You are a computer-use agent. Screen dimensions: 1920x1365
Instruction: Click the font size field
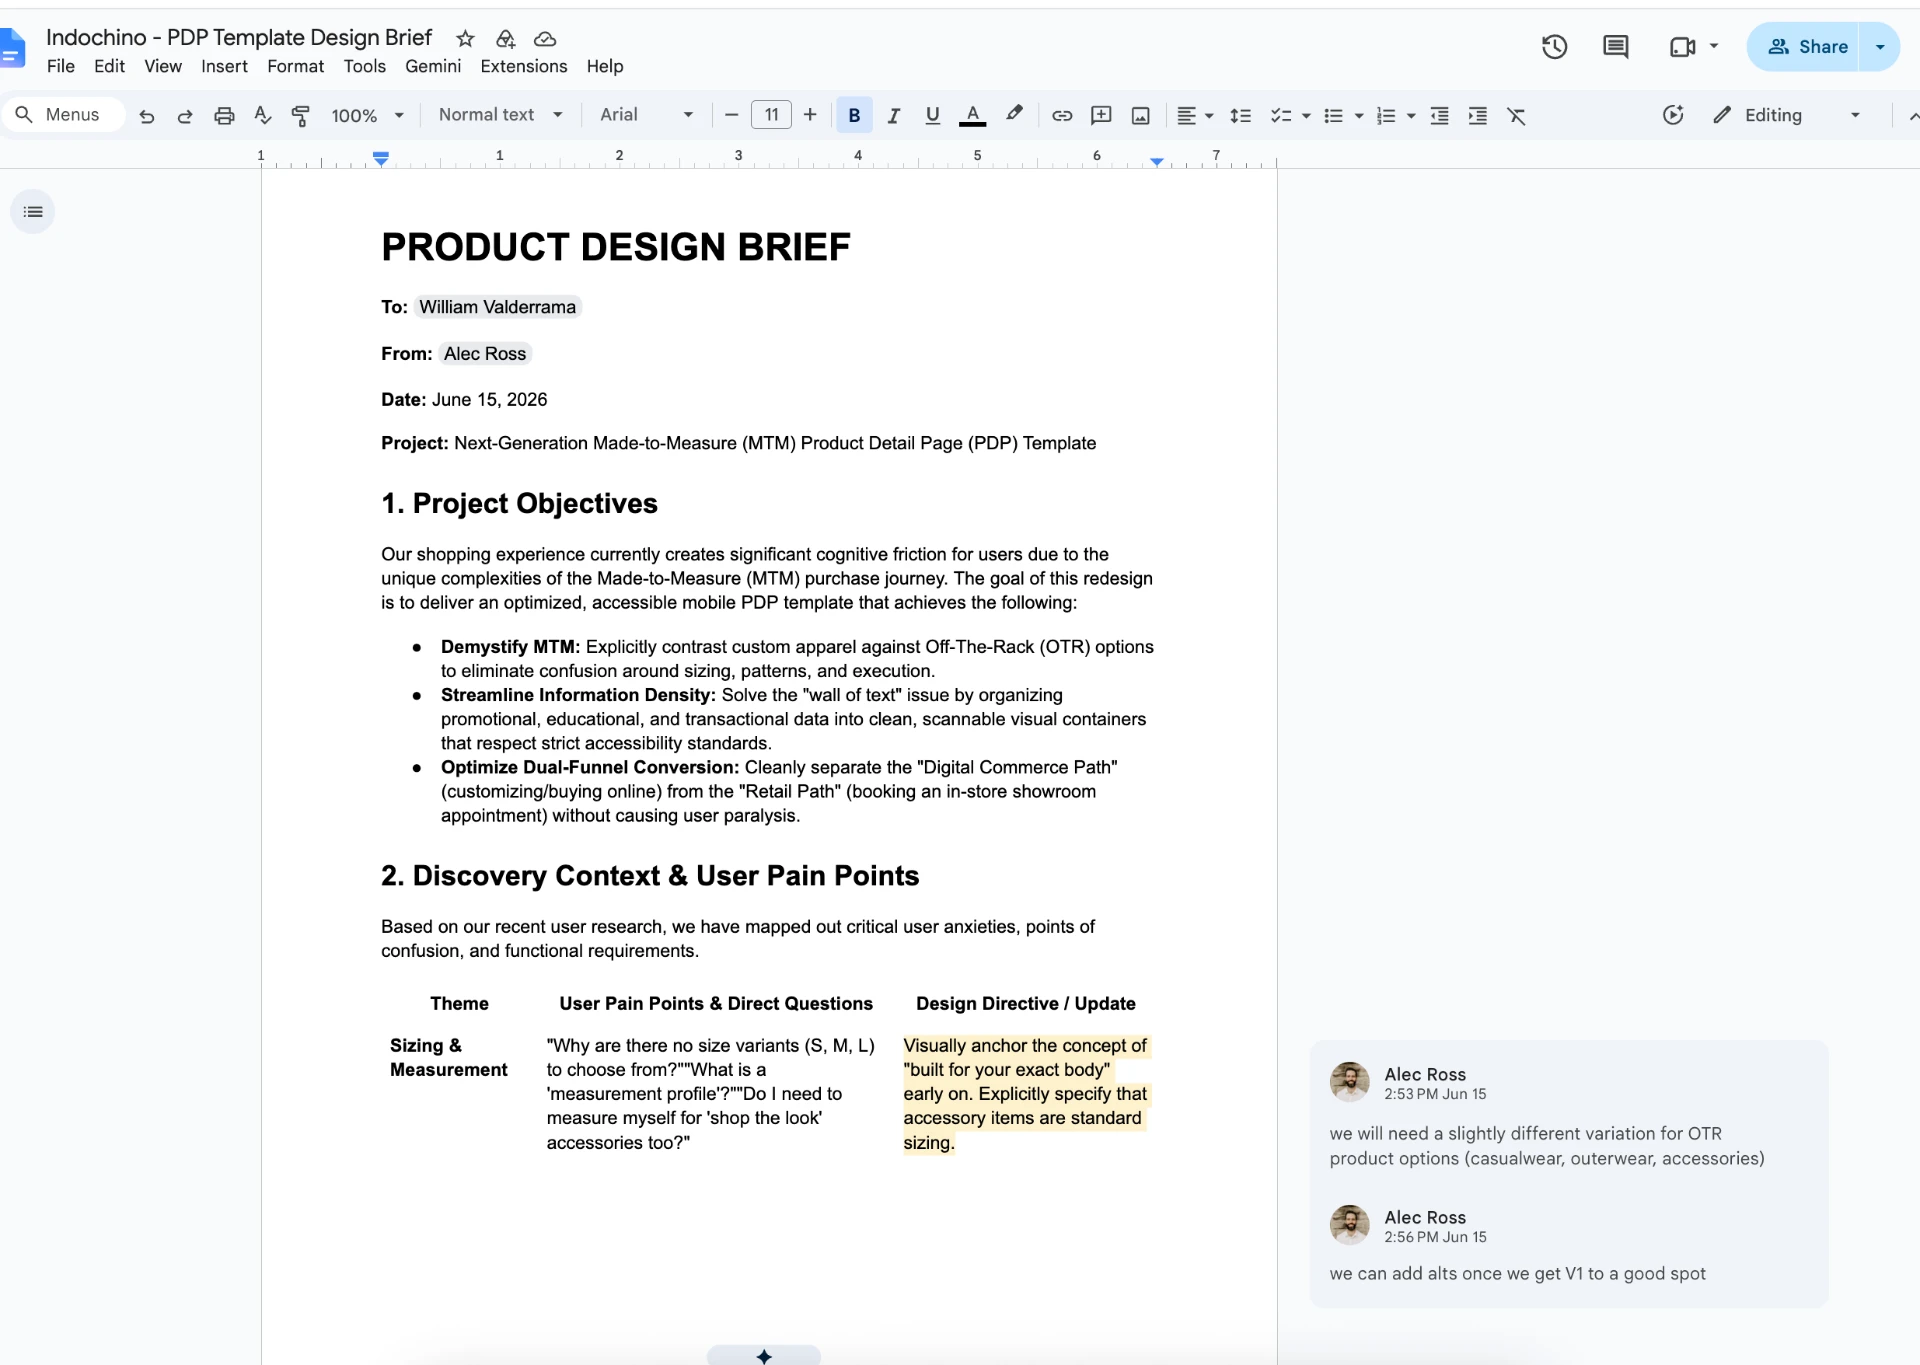[771, 115]
